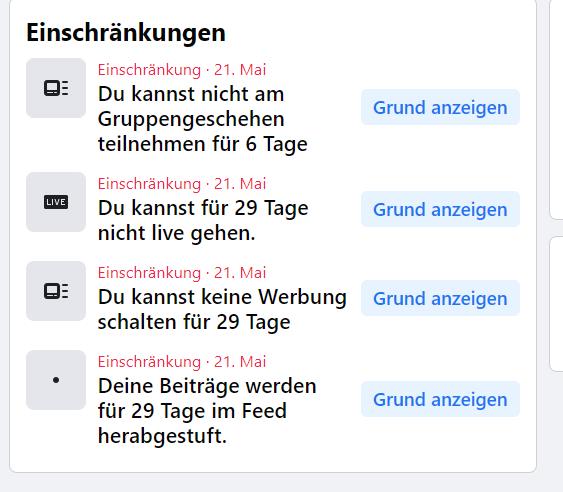Image resolution: width=563 pixels, height=492 pixels.
Task: Click the date label above the Werbung restriction
Action: (x=182, y=273)
